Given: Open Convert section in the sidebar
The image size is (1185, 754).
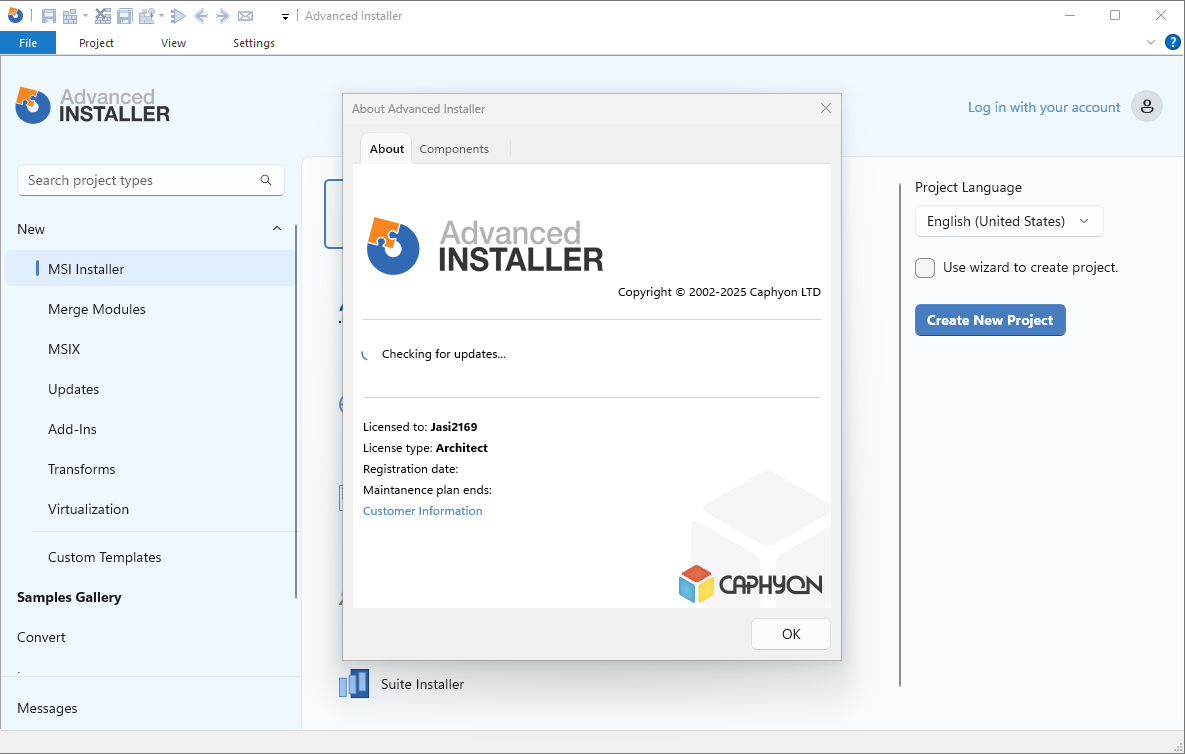Looking at the screenshot, I should point(41,637).
